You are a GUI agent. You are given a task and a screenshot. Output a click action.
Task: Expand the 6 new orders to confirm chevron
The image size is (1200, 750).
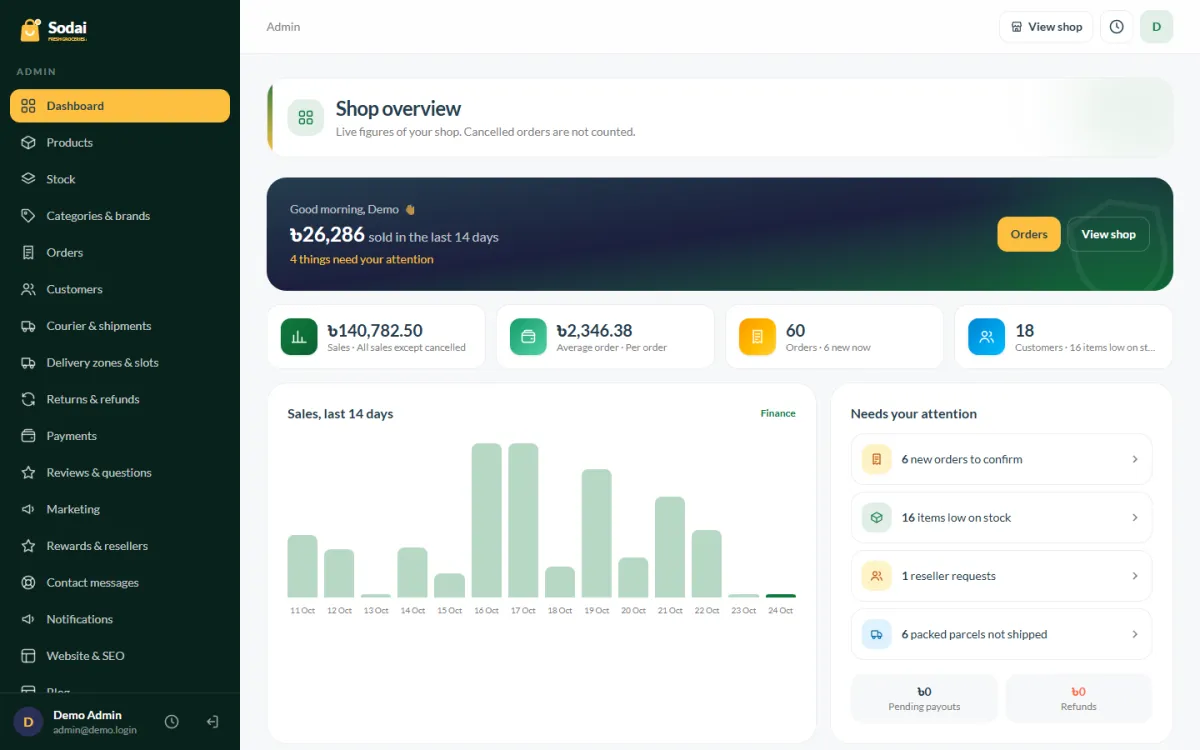pyautogui.click(x=1135, y=460)
